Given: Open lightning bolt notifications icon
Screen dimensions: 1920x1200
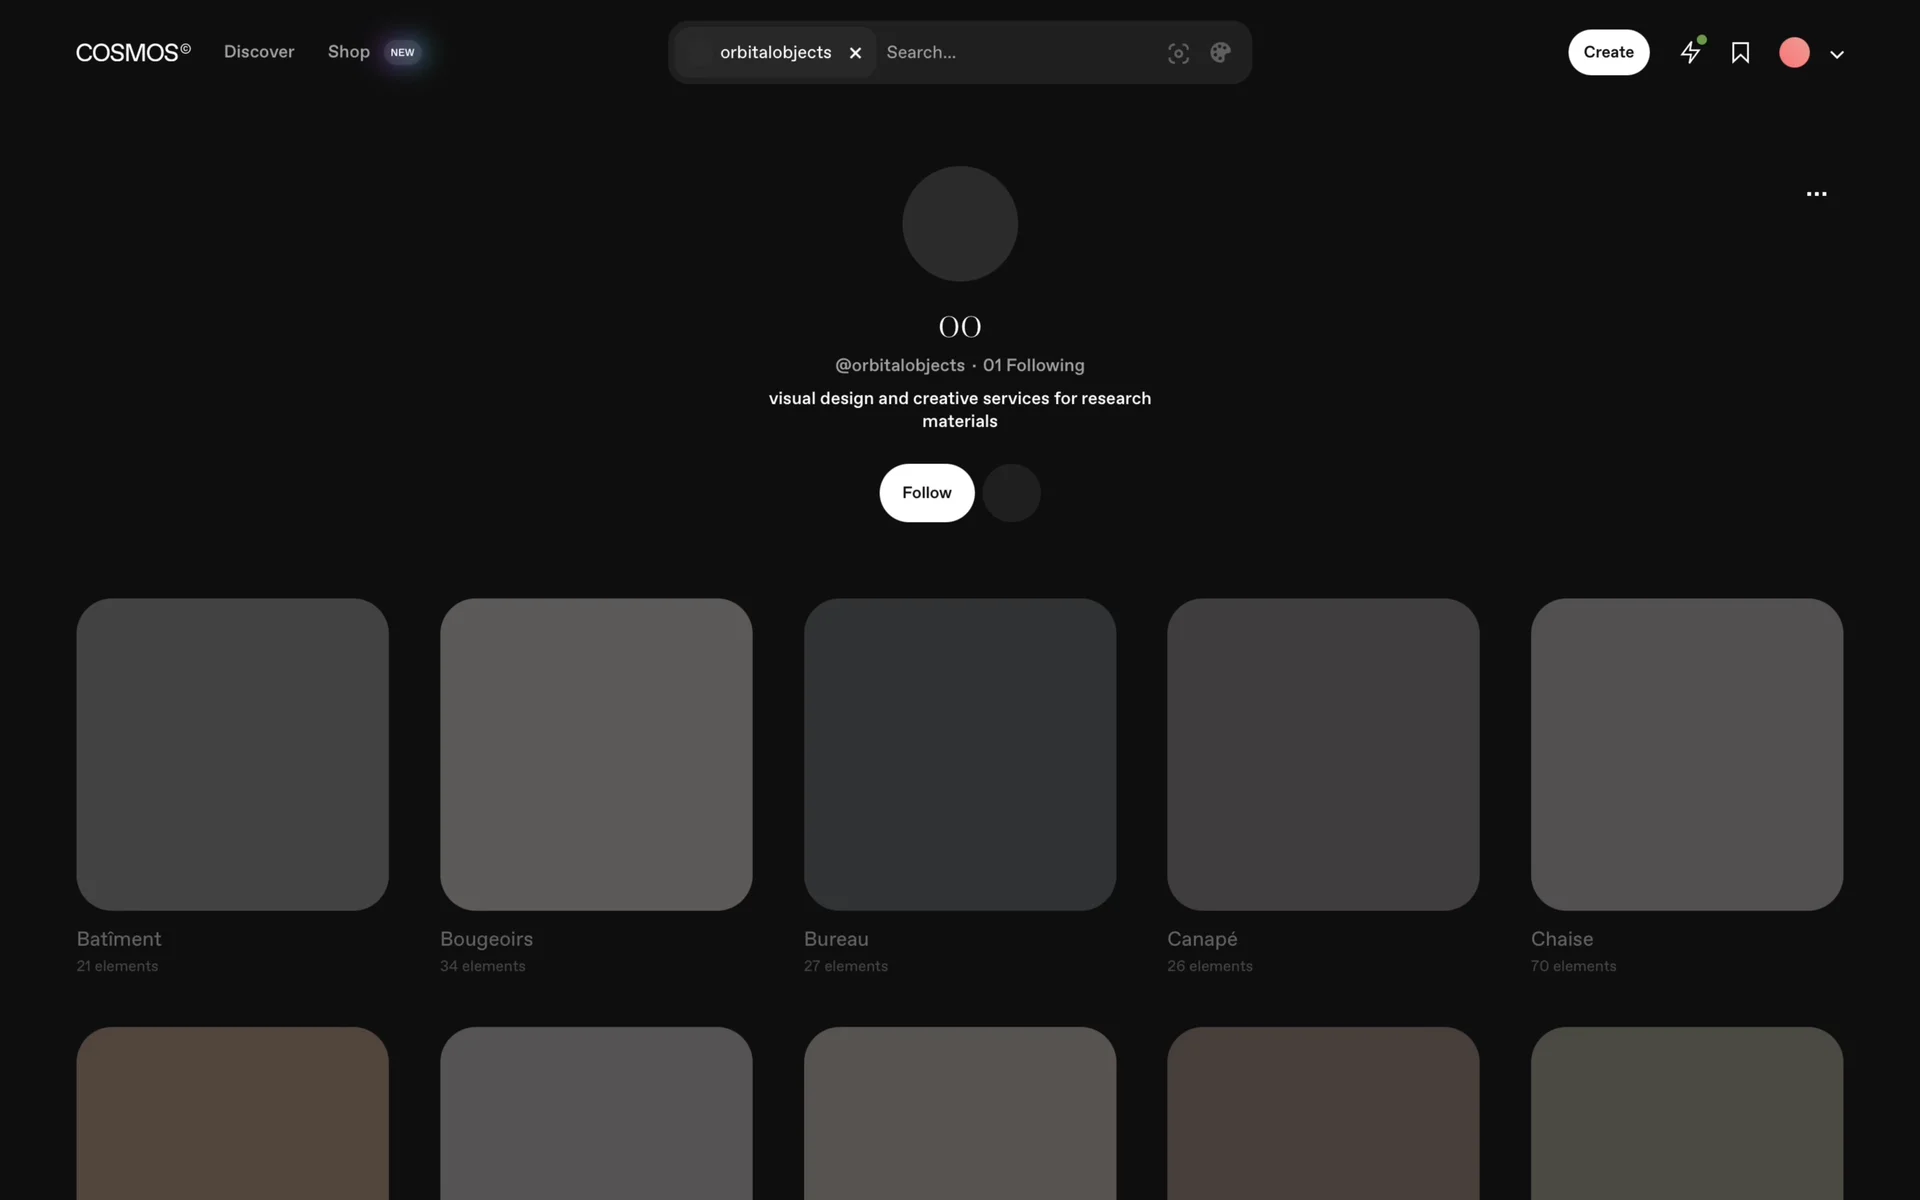Looking at the screenshot, I should coord(1690,52).
